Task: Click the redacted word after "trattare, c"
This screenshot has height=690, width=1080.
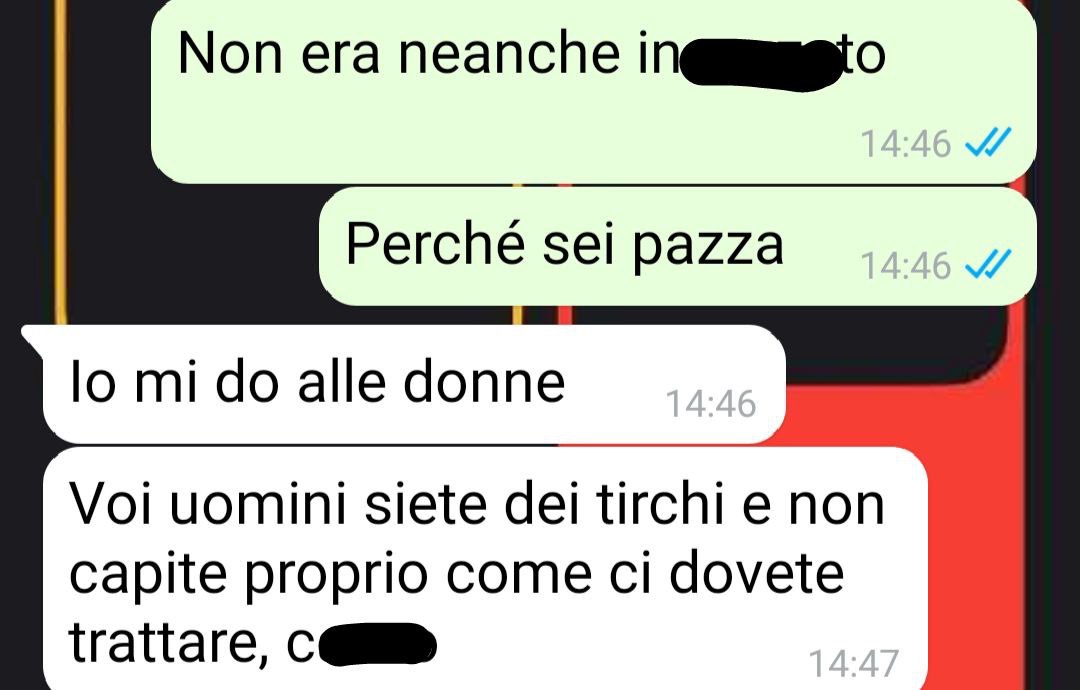Action: [377, 643]
